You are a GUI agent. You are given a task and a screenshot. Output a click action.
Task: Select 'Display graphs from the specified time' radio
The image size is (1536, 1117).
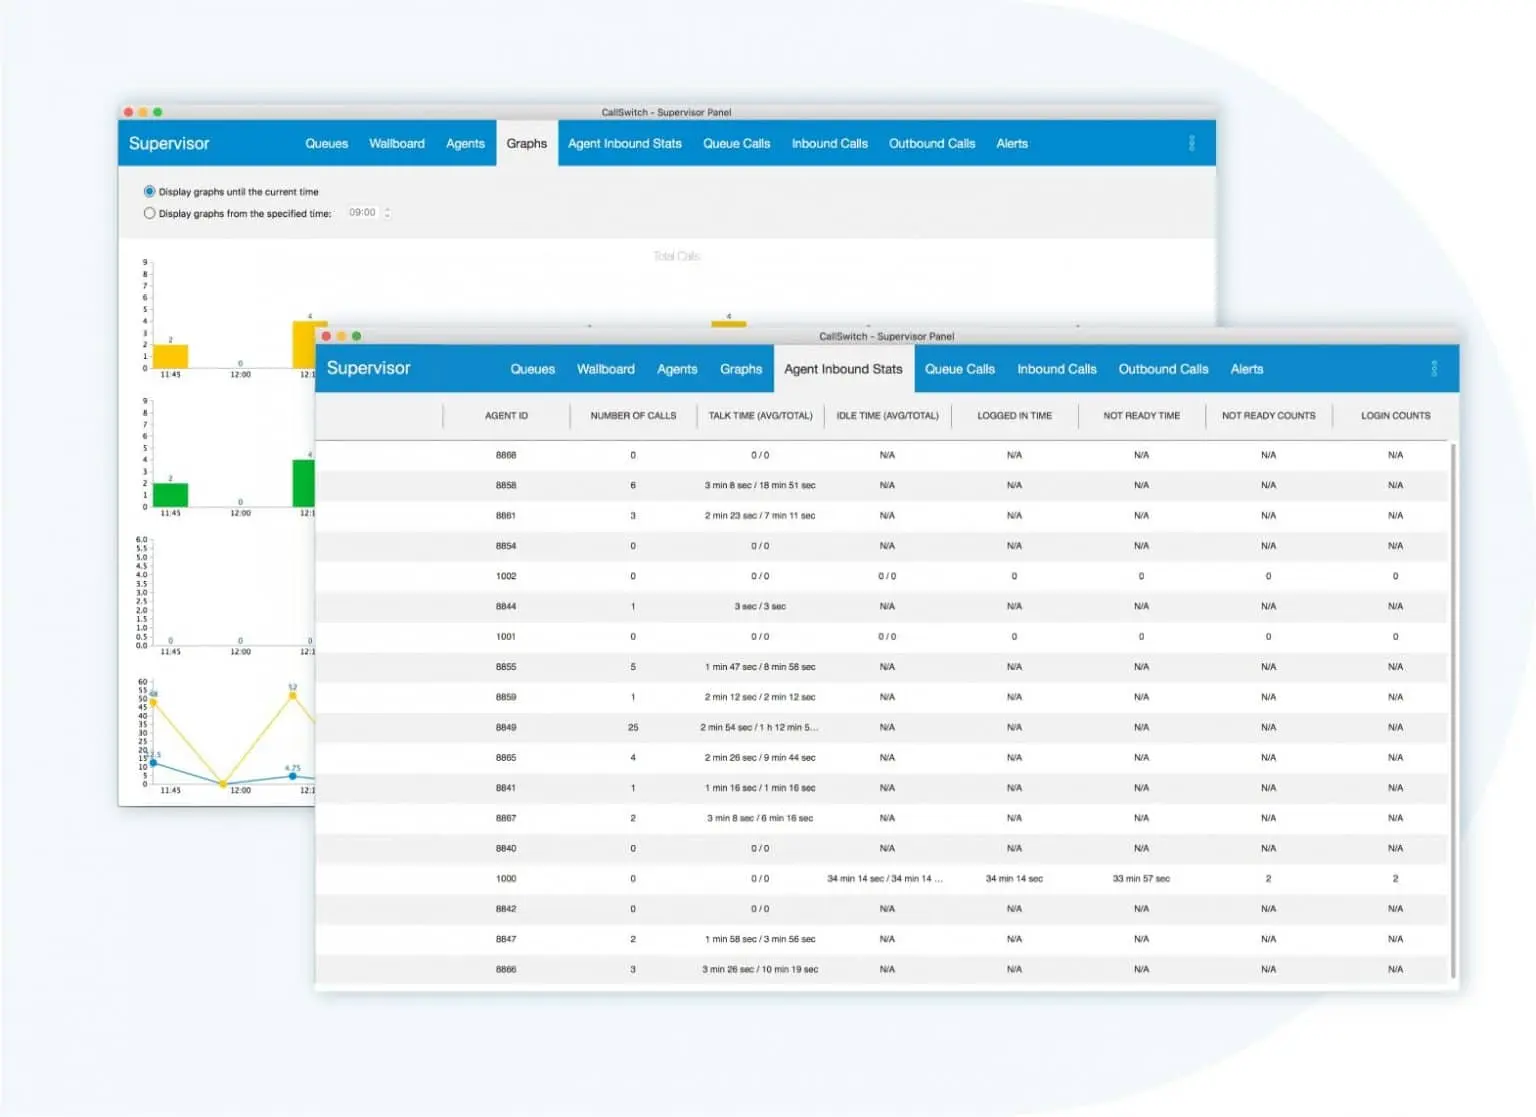pos(150,213)
